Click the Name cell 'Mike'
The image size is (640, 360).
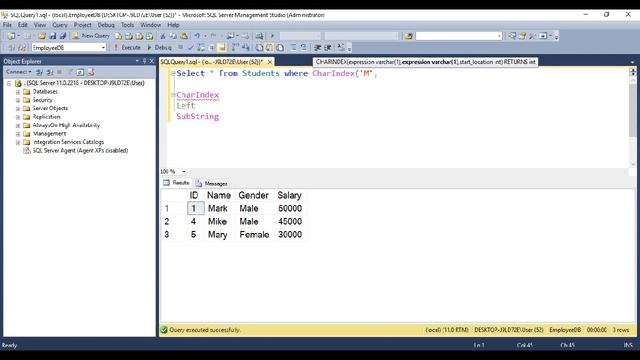tap(217, 222)
